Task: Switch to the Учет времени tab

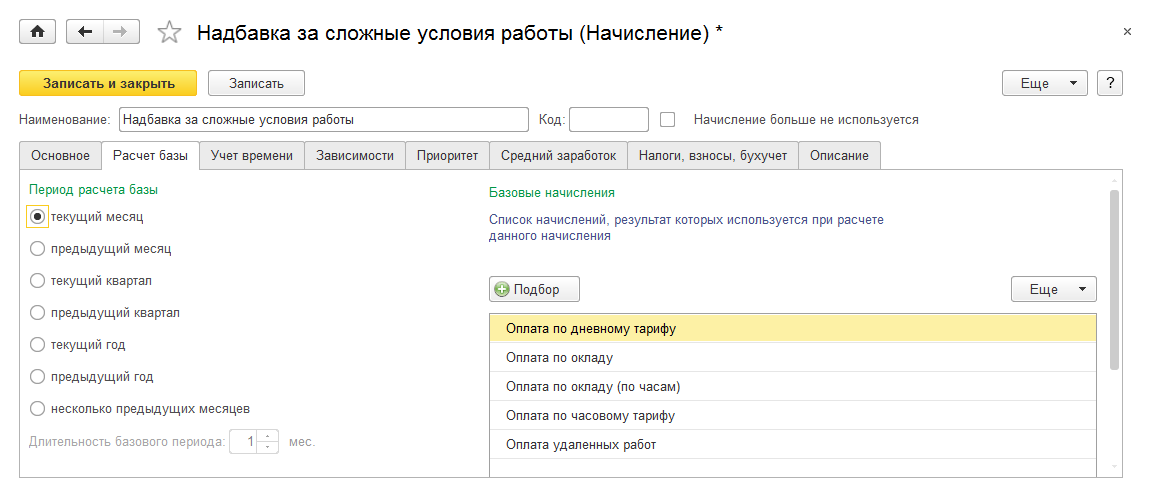Action: [x=252, y=156]
